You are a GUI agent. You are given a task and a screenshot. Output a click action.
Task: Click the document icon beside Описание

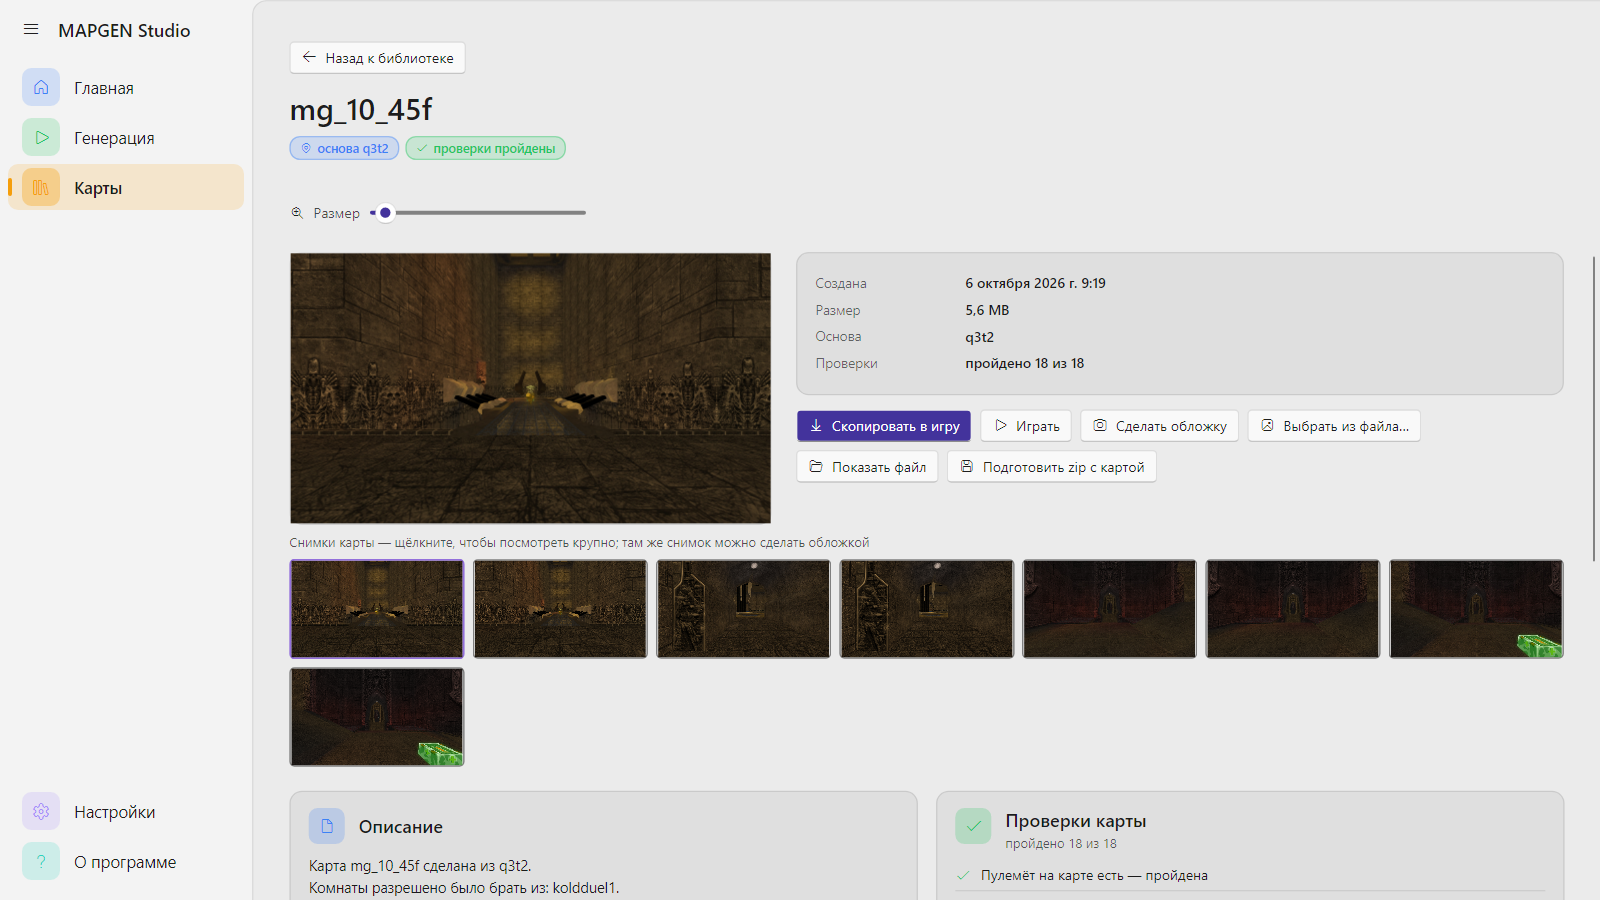(x=327, y=826)
